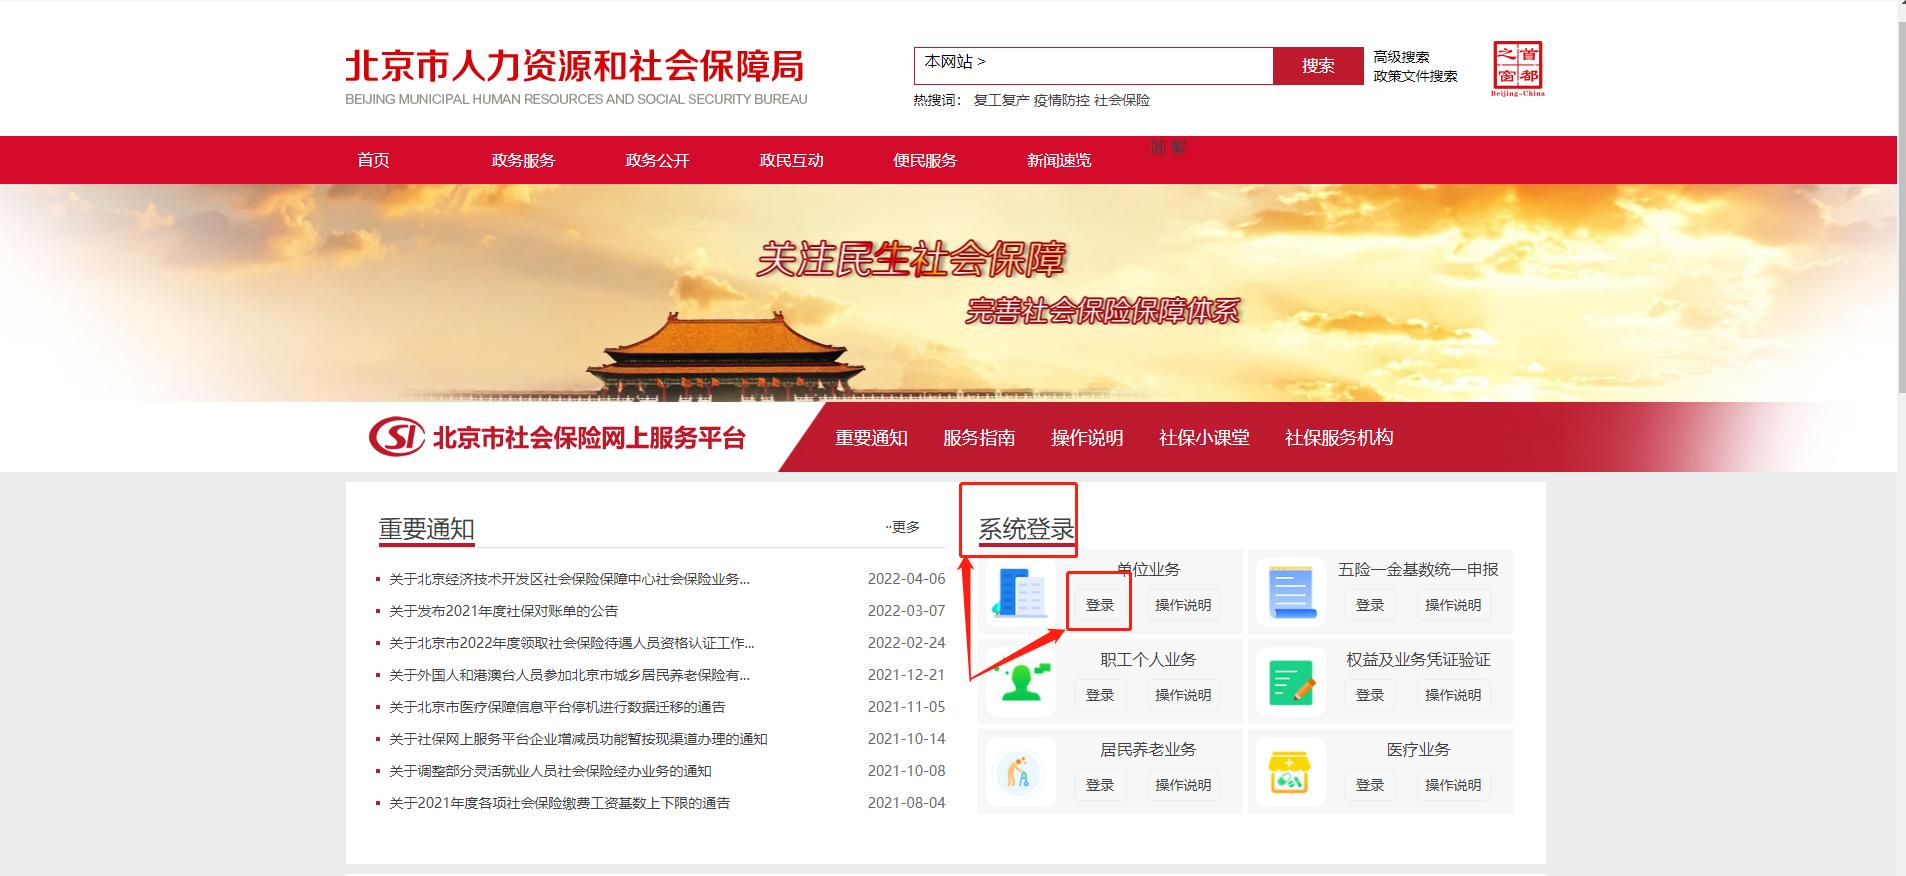Viewport: 1906px width, 876px height.
Task: Click 登录 under 居民养老业务
Action: coord(1100,785)
